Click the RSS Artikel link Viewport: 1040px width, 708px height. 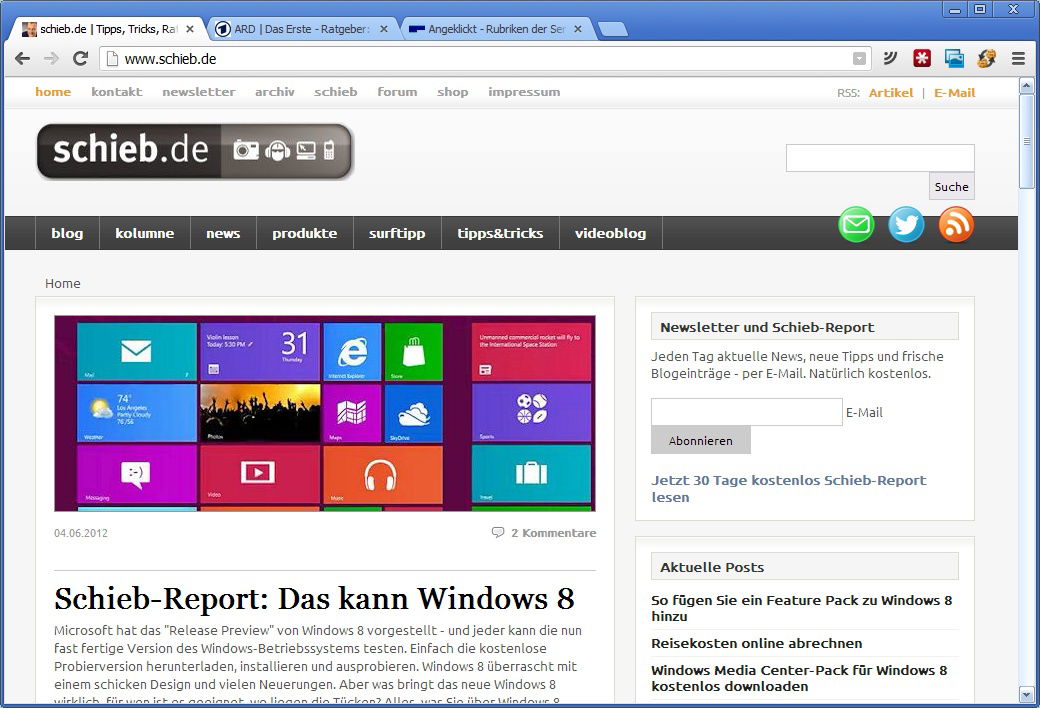point(891,93)
